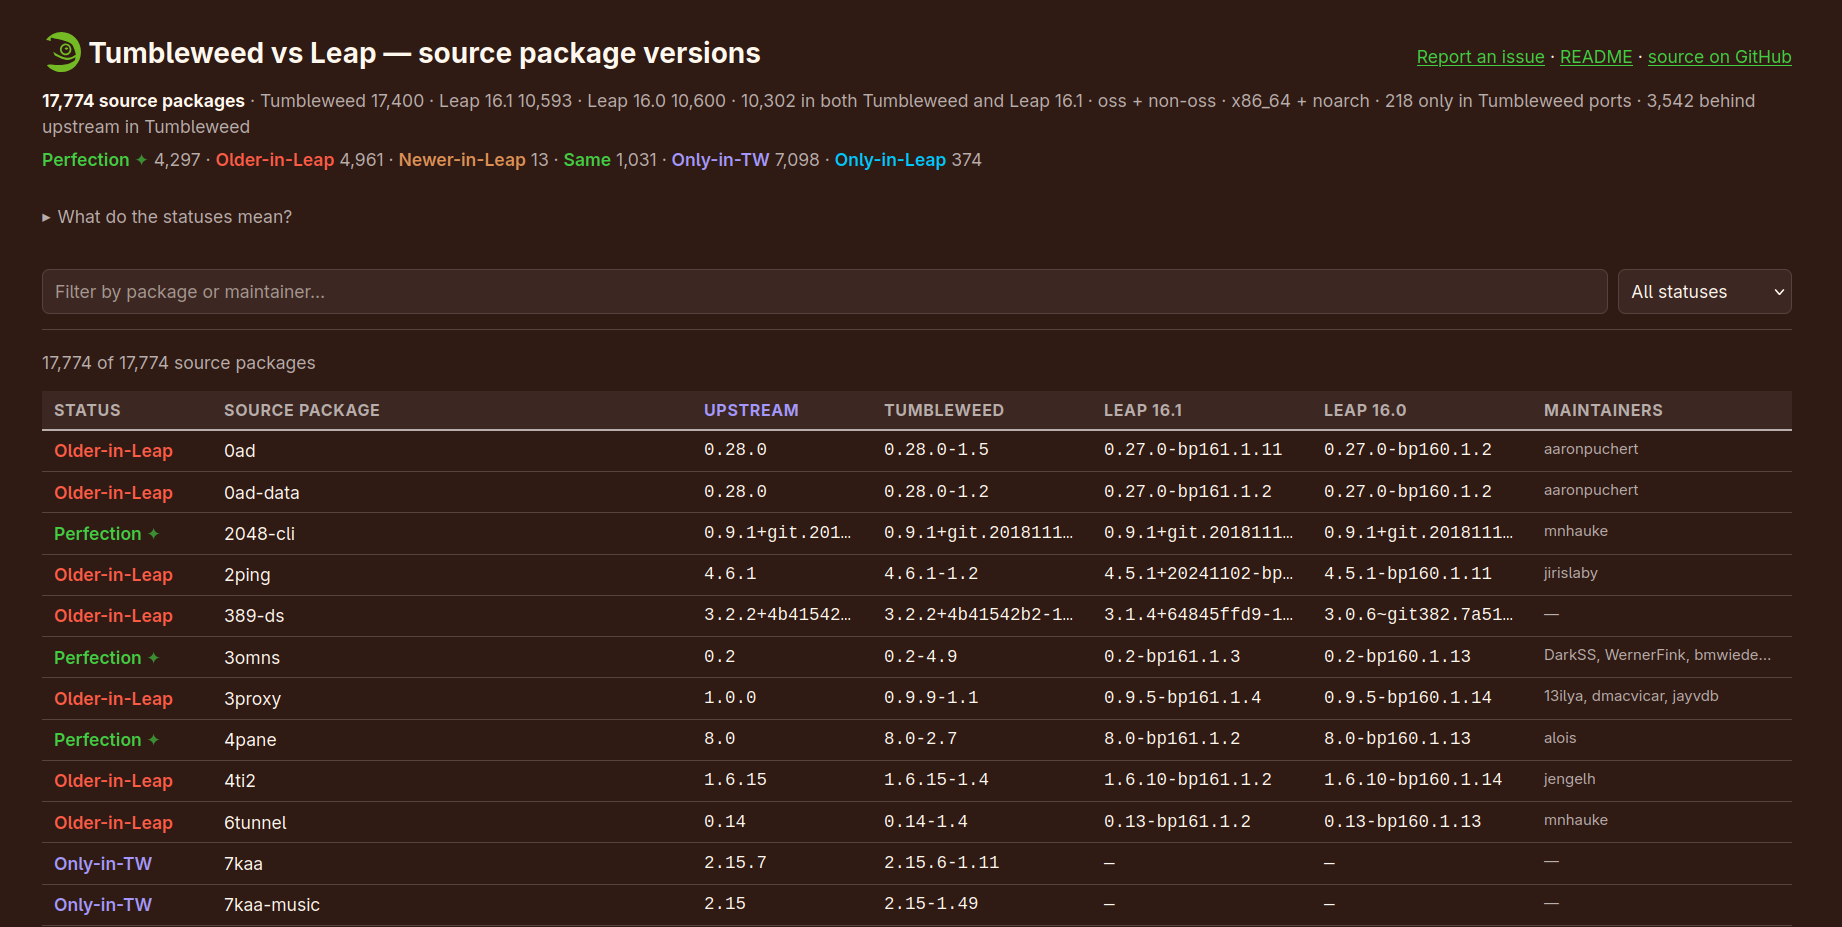The image size is (1842, 927).
Task: Click upstream version 2.15.7
Action: pyautogui.click(x=735, y=863)
